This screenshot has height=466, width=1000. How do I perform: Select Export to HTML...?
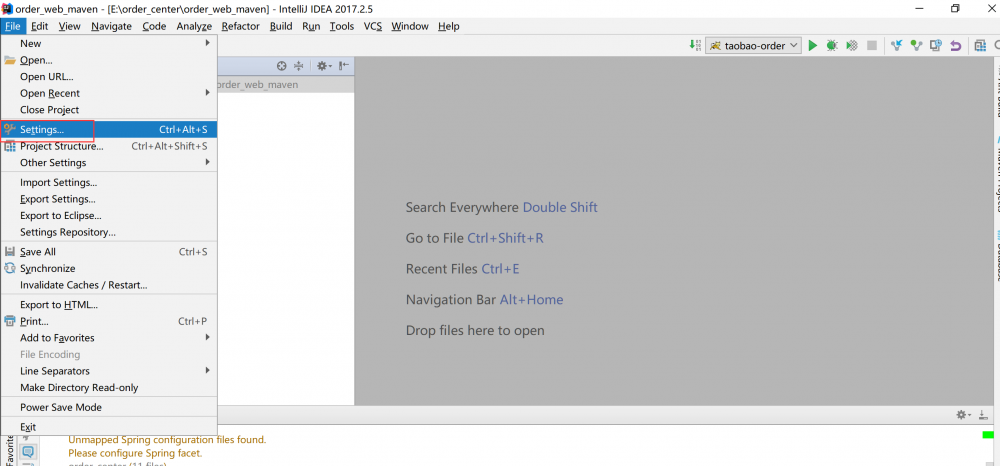109,305
